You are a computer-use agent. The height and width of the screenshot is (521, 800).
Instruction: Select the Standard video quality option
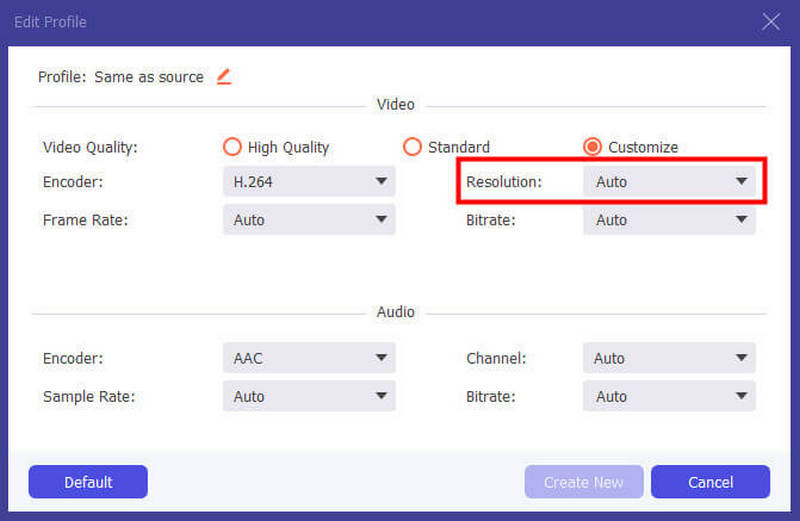[412, 147]
